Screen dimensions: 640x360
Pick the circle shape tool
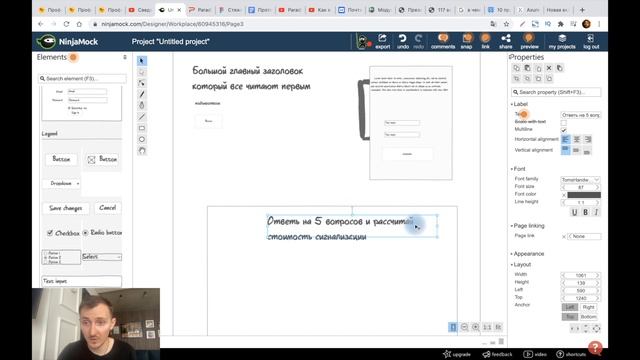pyautogui.click(x=142, y=139)
